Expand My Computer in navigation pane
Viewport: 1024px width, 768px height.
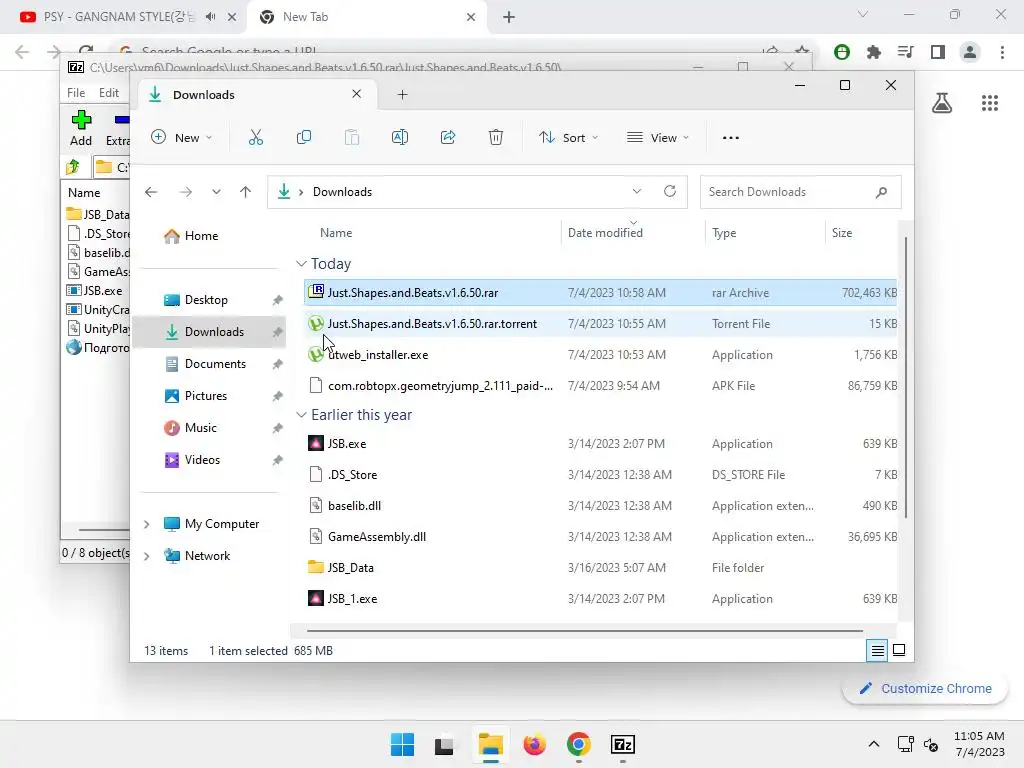click(147, 524)
